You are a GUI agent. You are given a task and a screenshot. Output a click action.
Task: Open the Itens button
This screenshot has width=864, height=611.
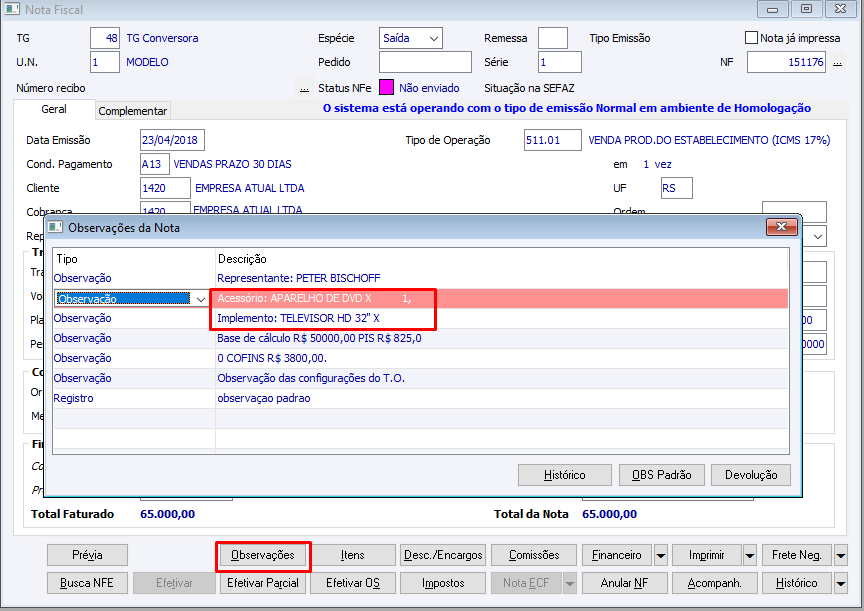coord(353,555)
